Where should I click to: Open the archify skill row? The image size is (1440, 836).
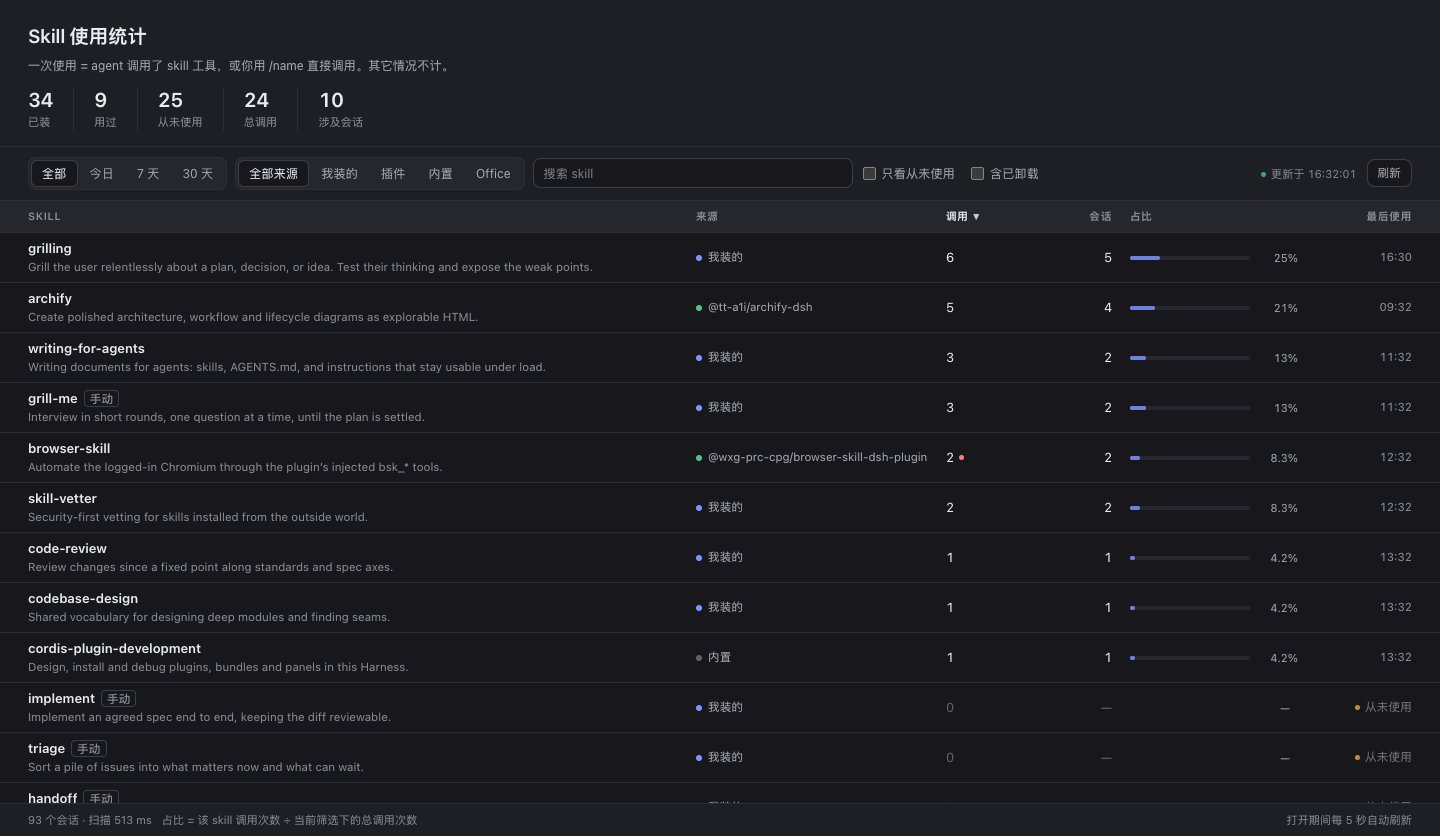click(x=720, y=307)
